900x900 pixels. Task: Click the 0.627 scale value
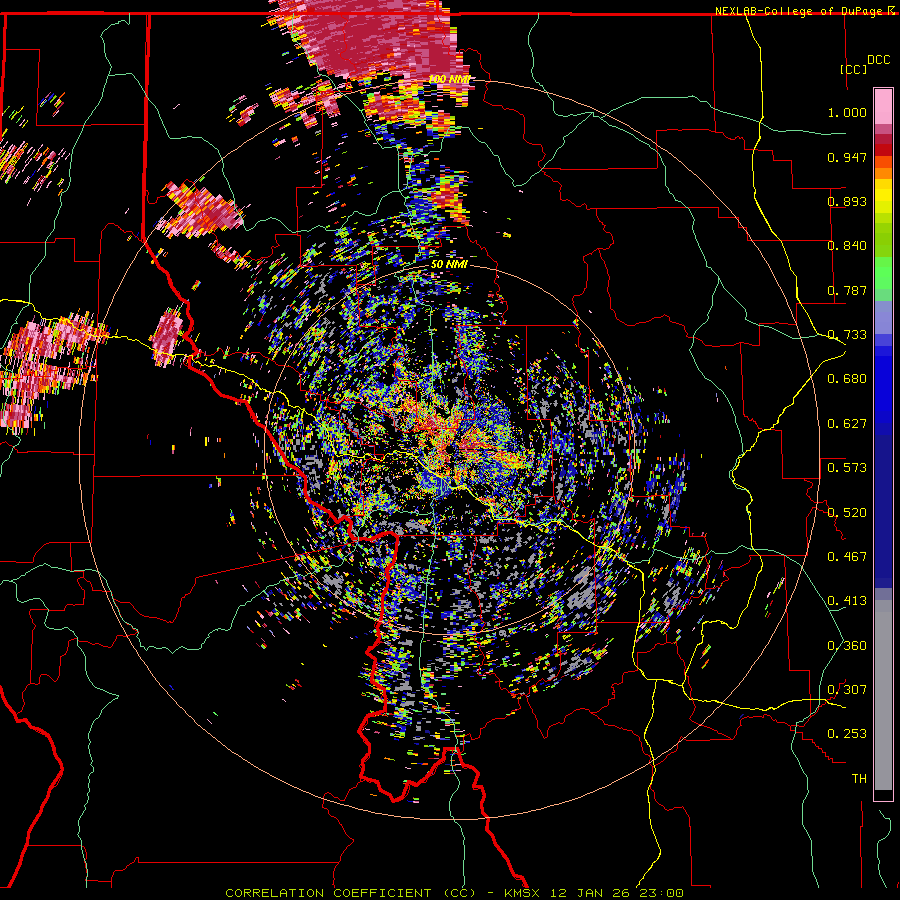tap(847, 424)
